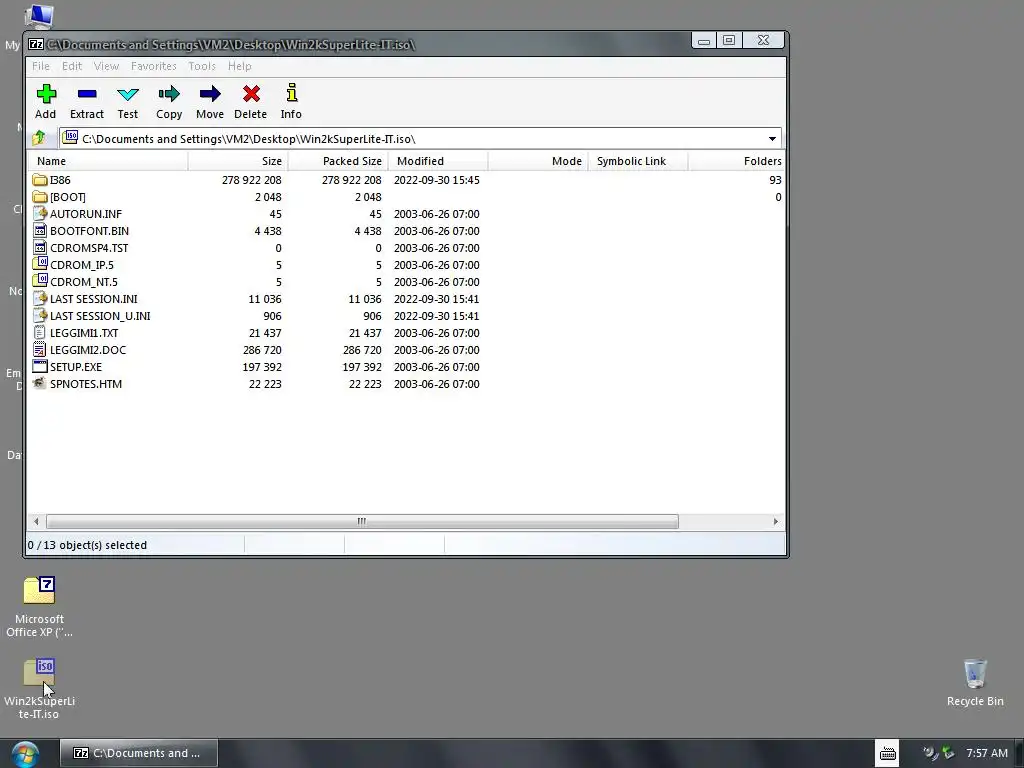
Task: Select Microsoft Office XP desktop icon
Action: click(x=39, y=606)
